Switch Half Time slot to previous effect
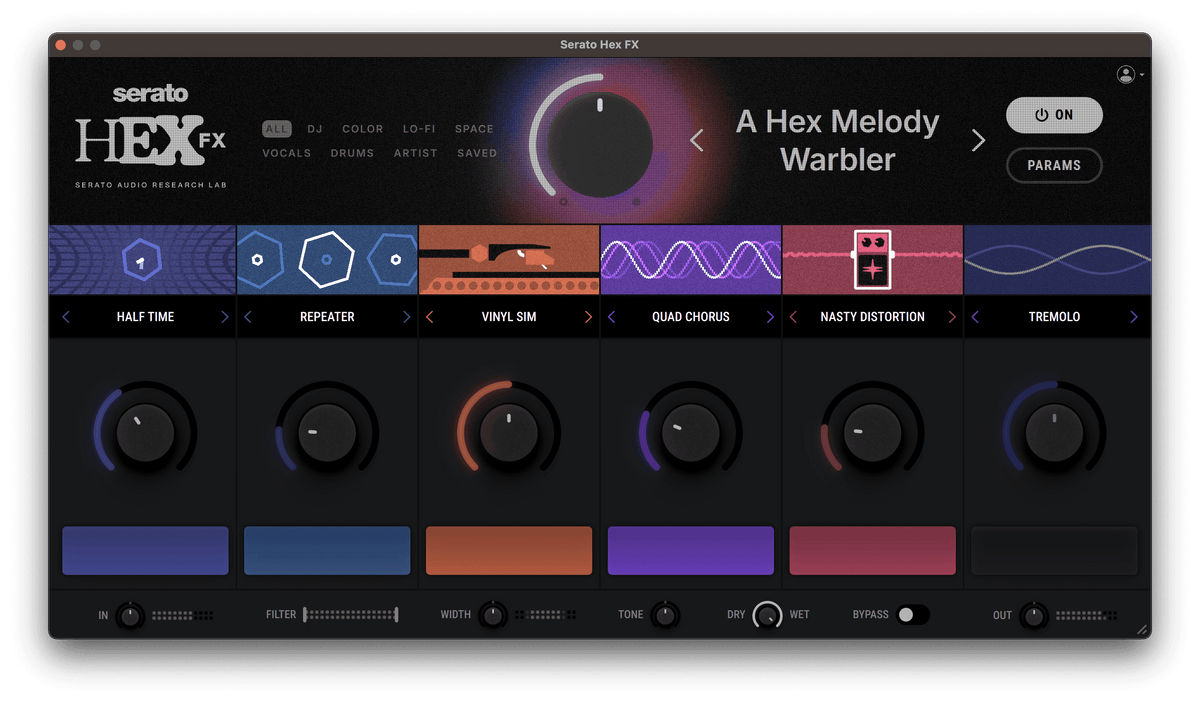Image resolution: width=1200 pixels, height=703 pixels. coord(66,317)
